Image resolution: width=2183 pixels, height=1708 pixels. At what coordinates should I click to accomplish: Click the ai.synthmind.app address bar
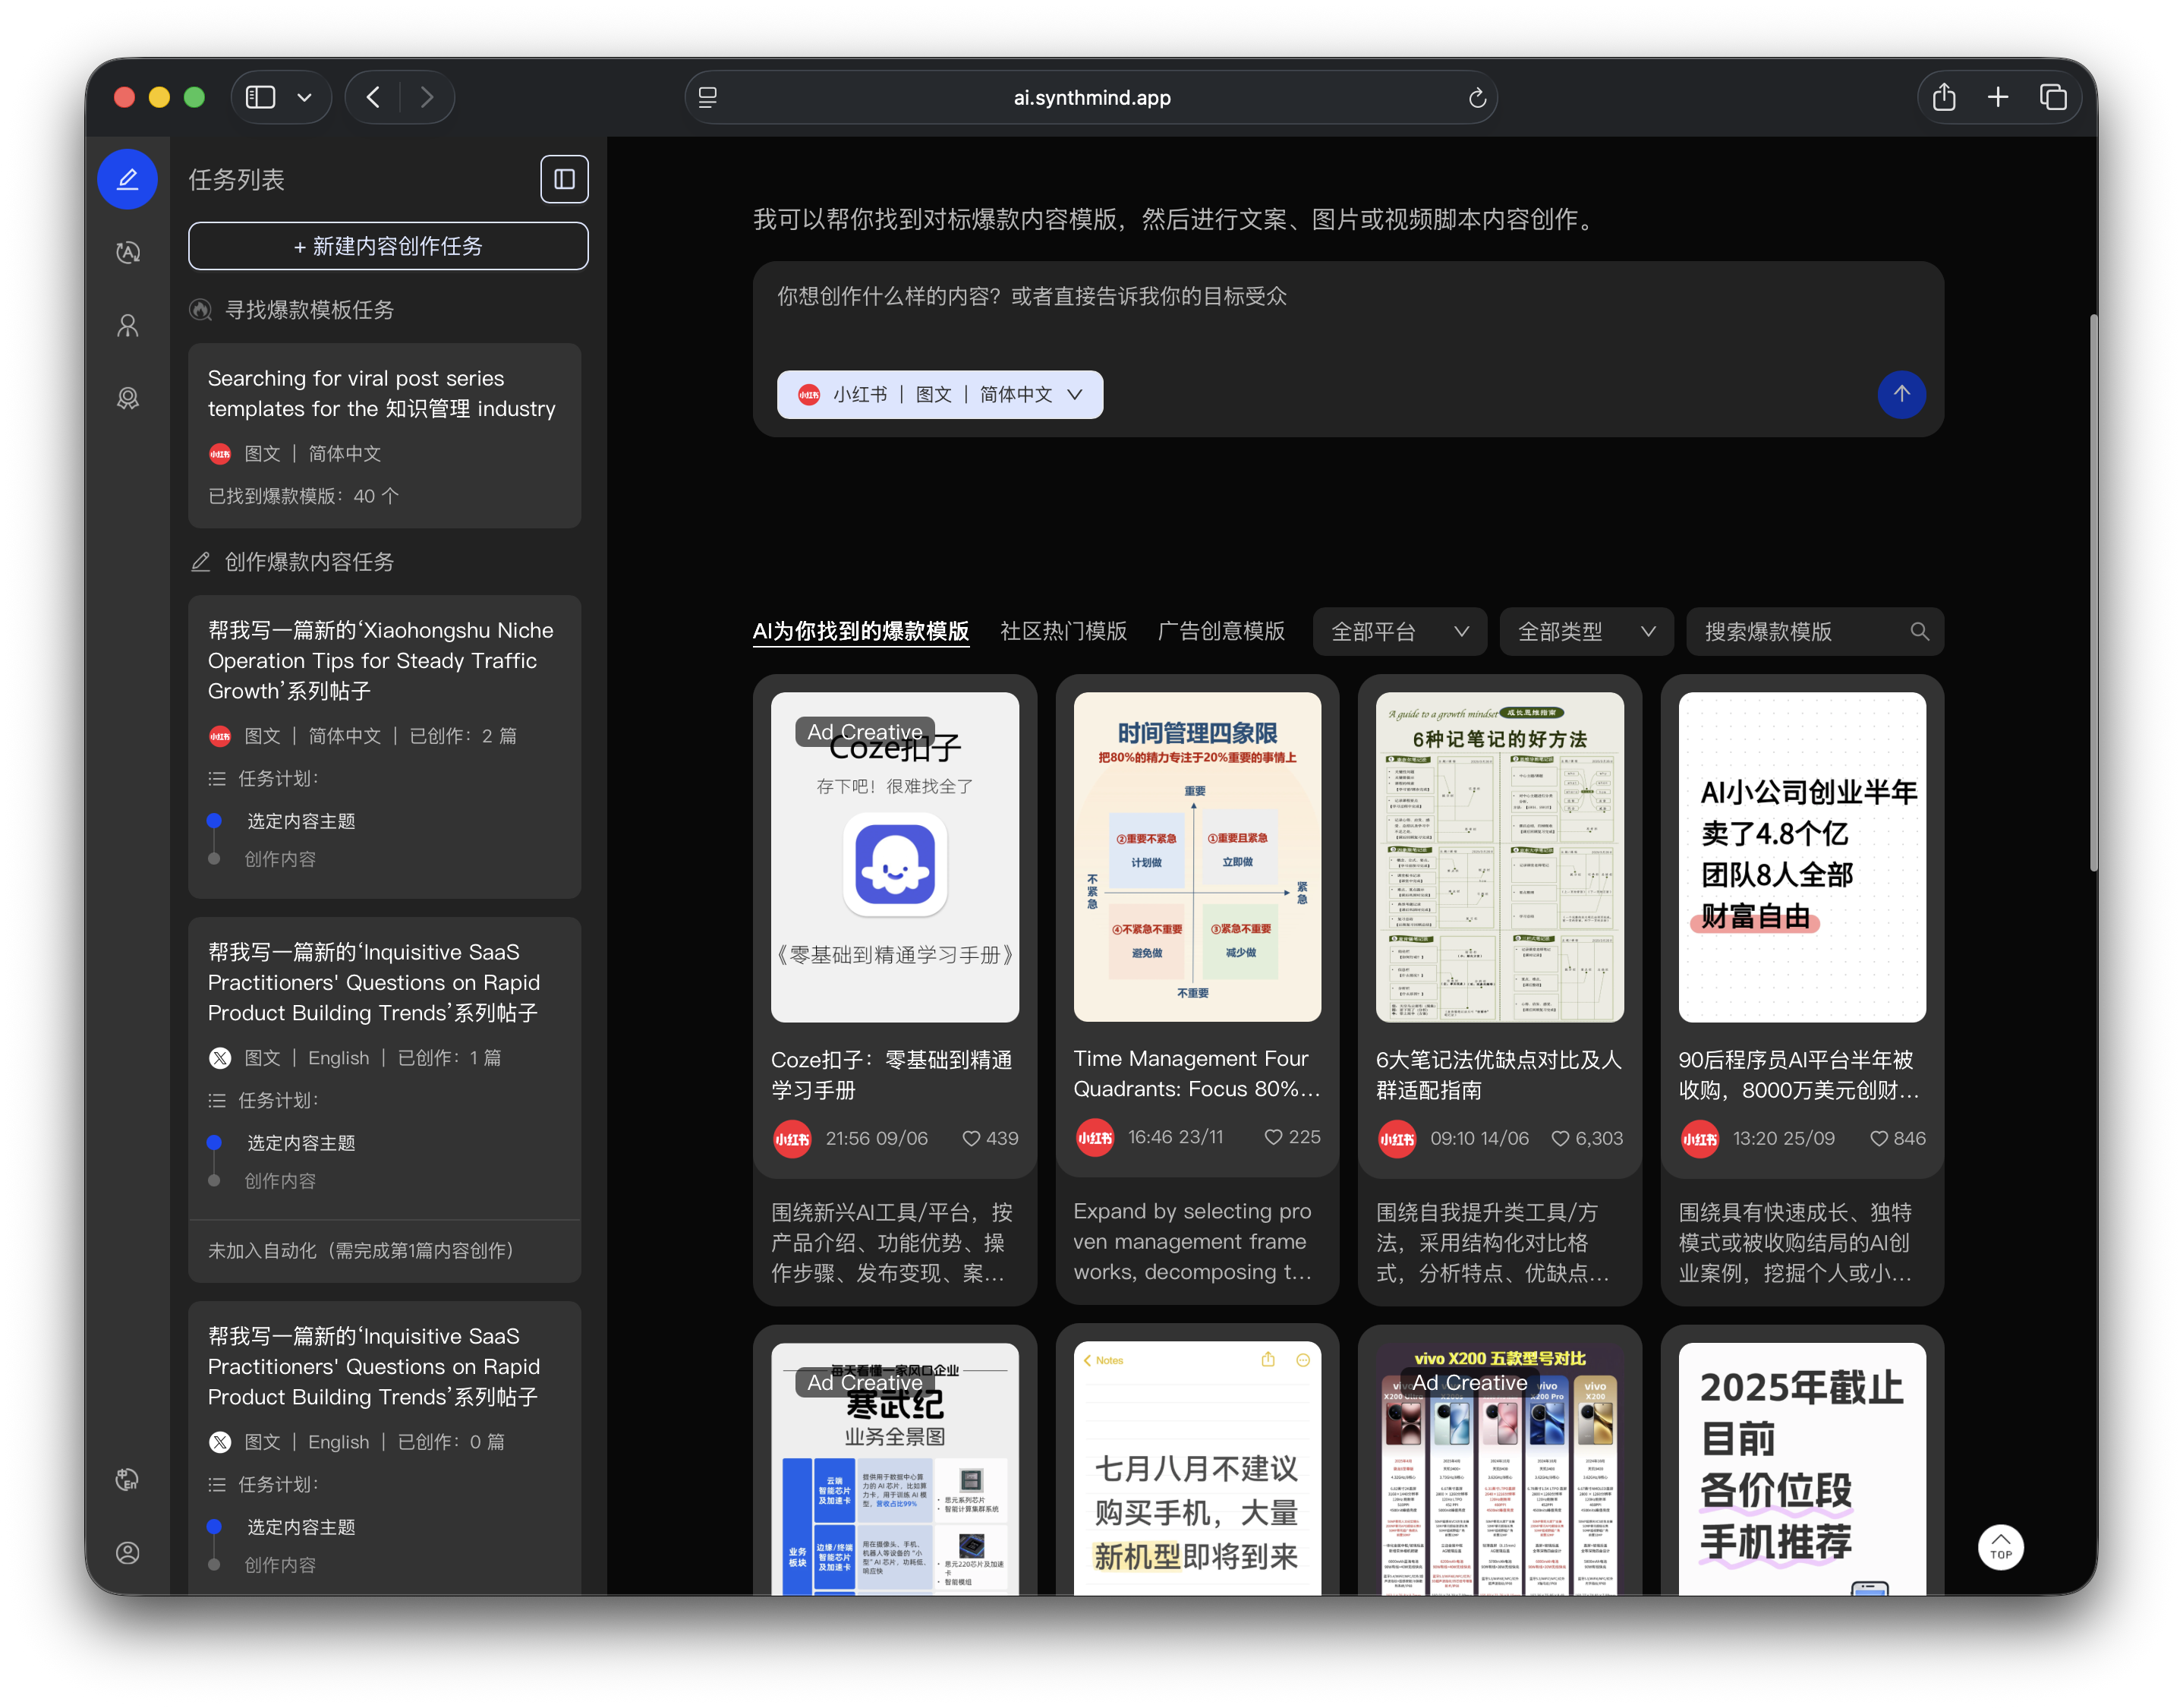point(1090,97)
